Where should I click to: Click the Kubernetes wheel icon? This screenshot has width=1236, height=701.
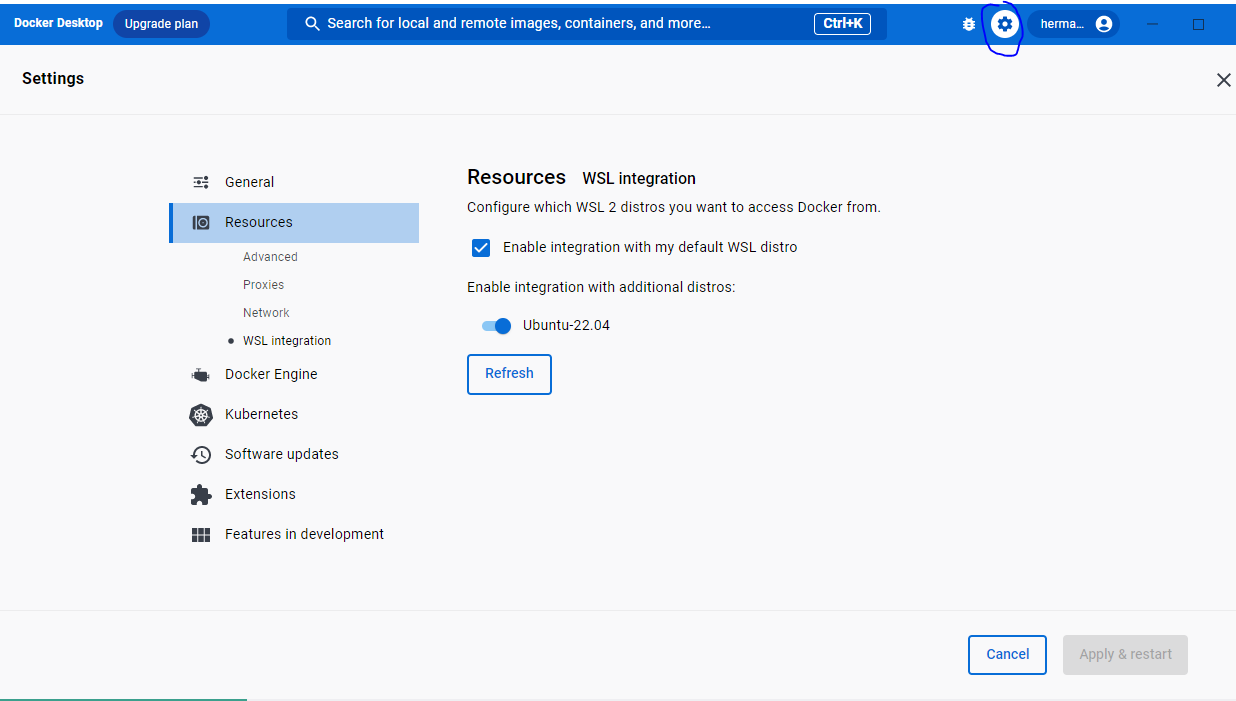click(201, 415)
